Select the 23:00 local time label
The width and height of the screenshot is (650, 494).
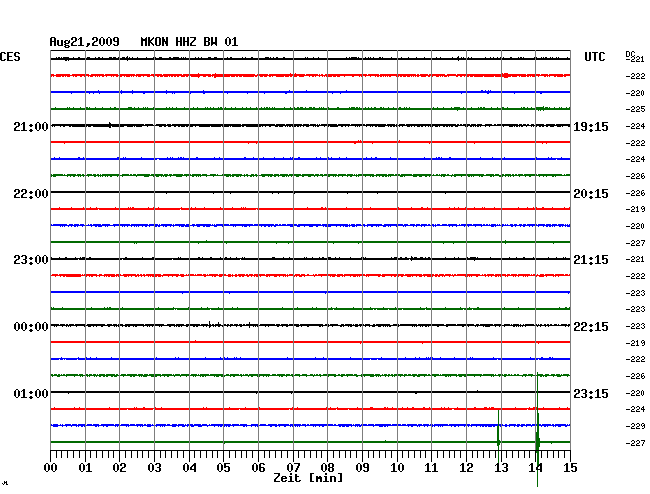point(31,260)
